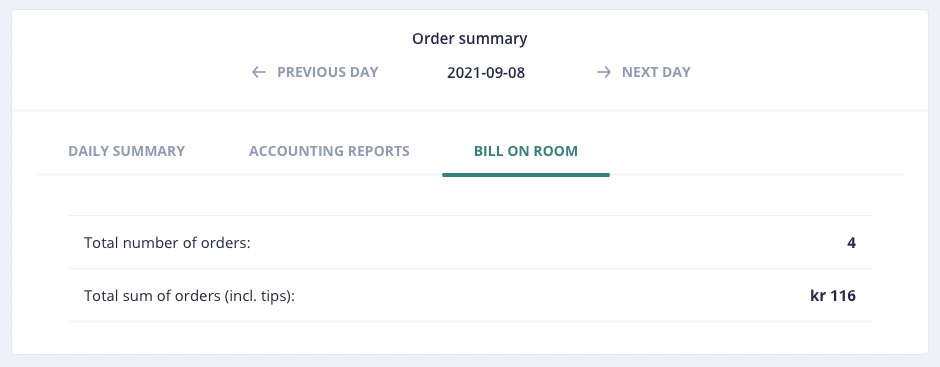Click divider line between the two totals rows
Viewport: 940px width, 367px height.
[x=469, y=269]
